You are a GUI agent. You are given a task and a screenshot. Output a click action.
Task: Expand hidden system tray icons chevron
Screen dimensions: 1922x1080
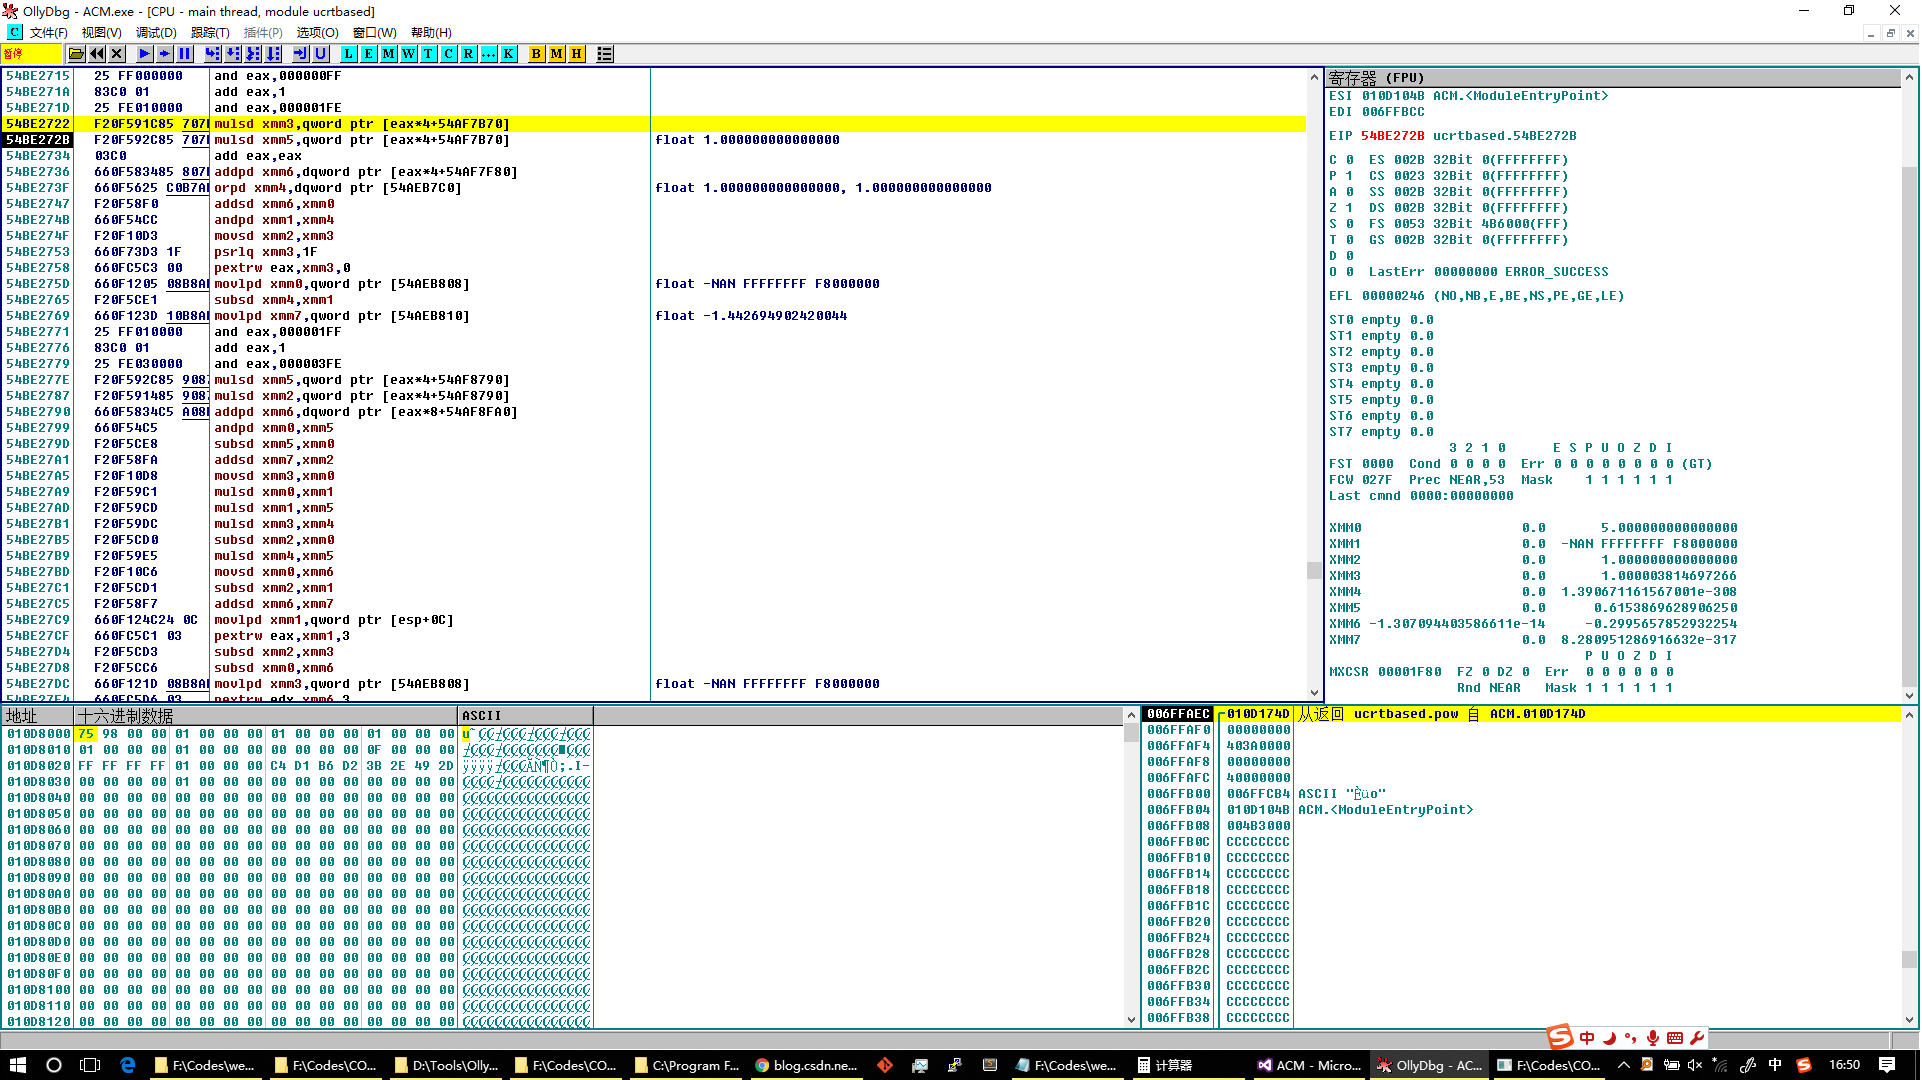click(x=1623, y=1065)
